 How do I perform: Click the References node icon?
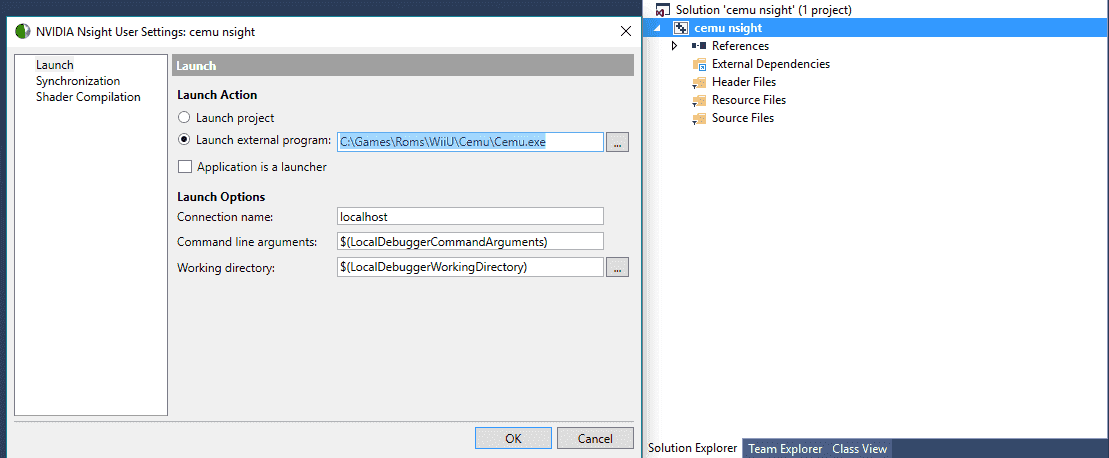699,46
